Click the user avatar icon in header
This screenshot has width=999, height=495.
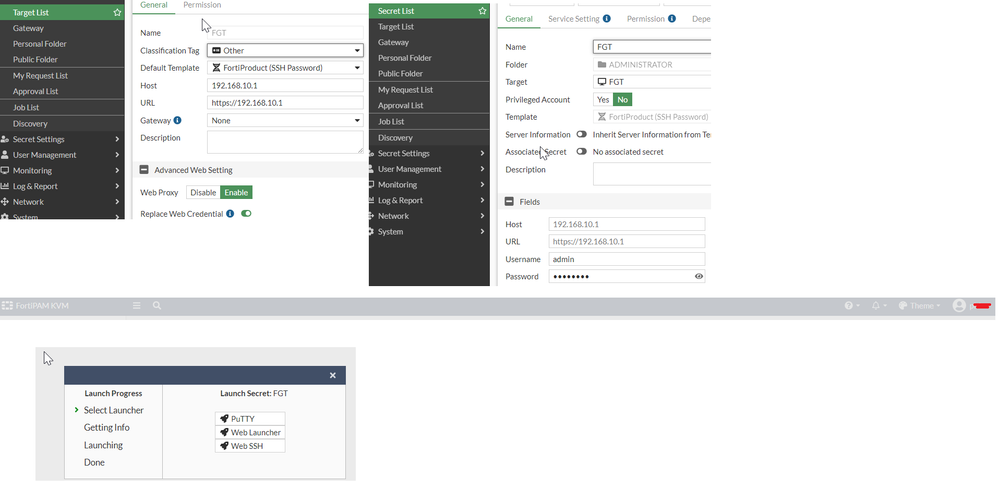tap(959, 306)
